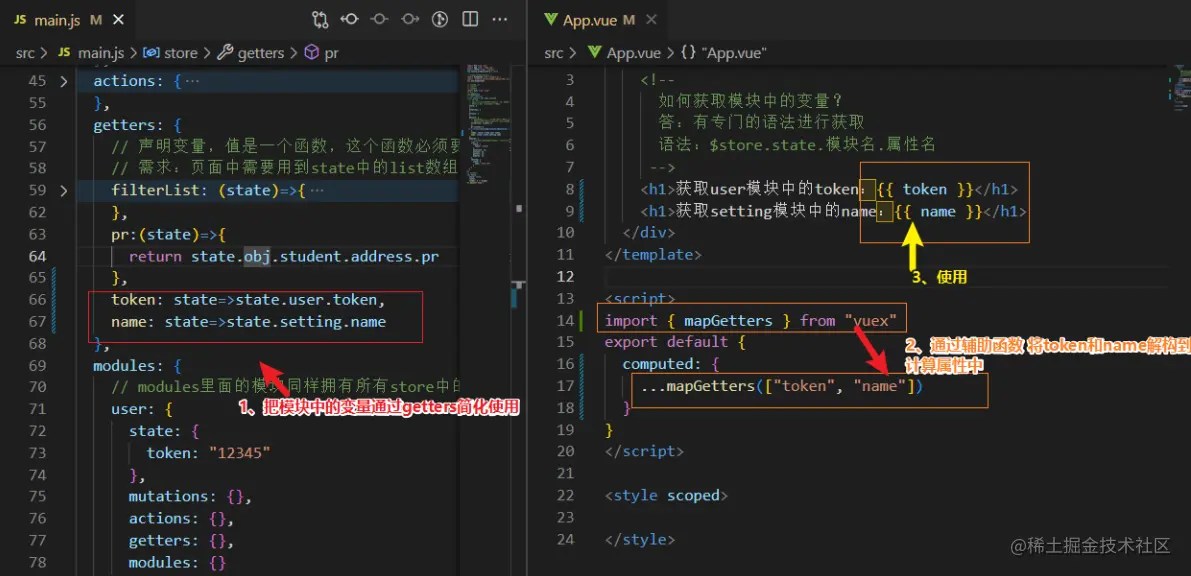This screenshot has width=1191, height=576.
Task: Click the folded ellipsis after filterList arrow function
Action: pos(317,191)
